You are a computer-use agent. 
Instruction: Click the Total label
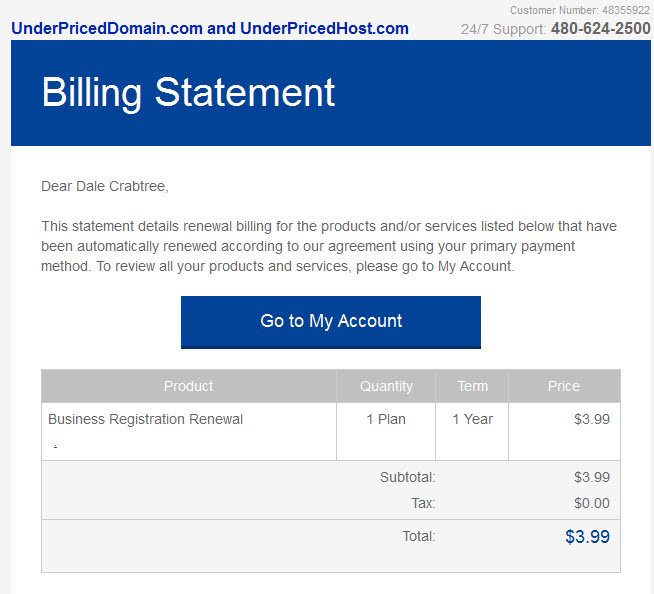(419, 536)
